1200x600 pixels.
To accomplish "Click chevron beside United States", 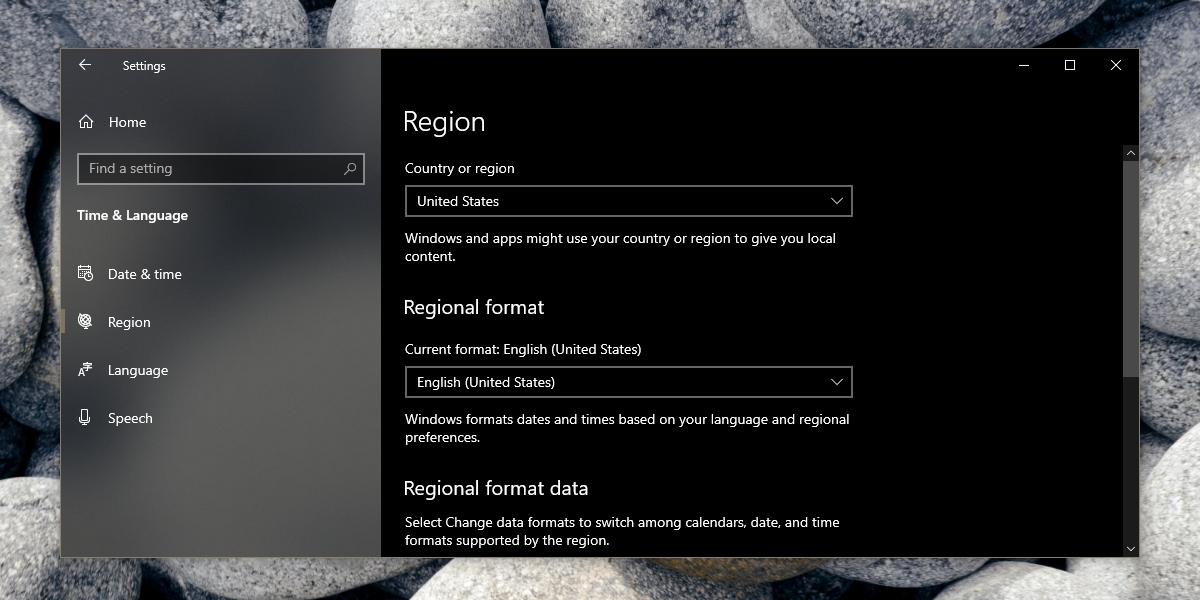I will point(837,201).
